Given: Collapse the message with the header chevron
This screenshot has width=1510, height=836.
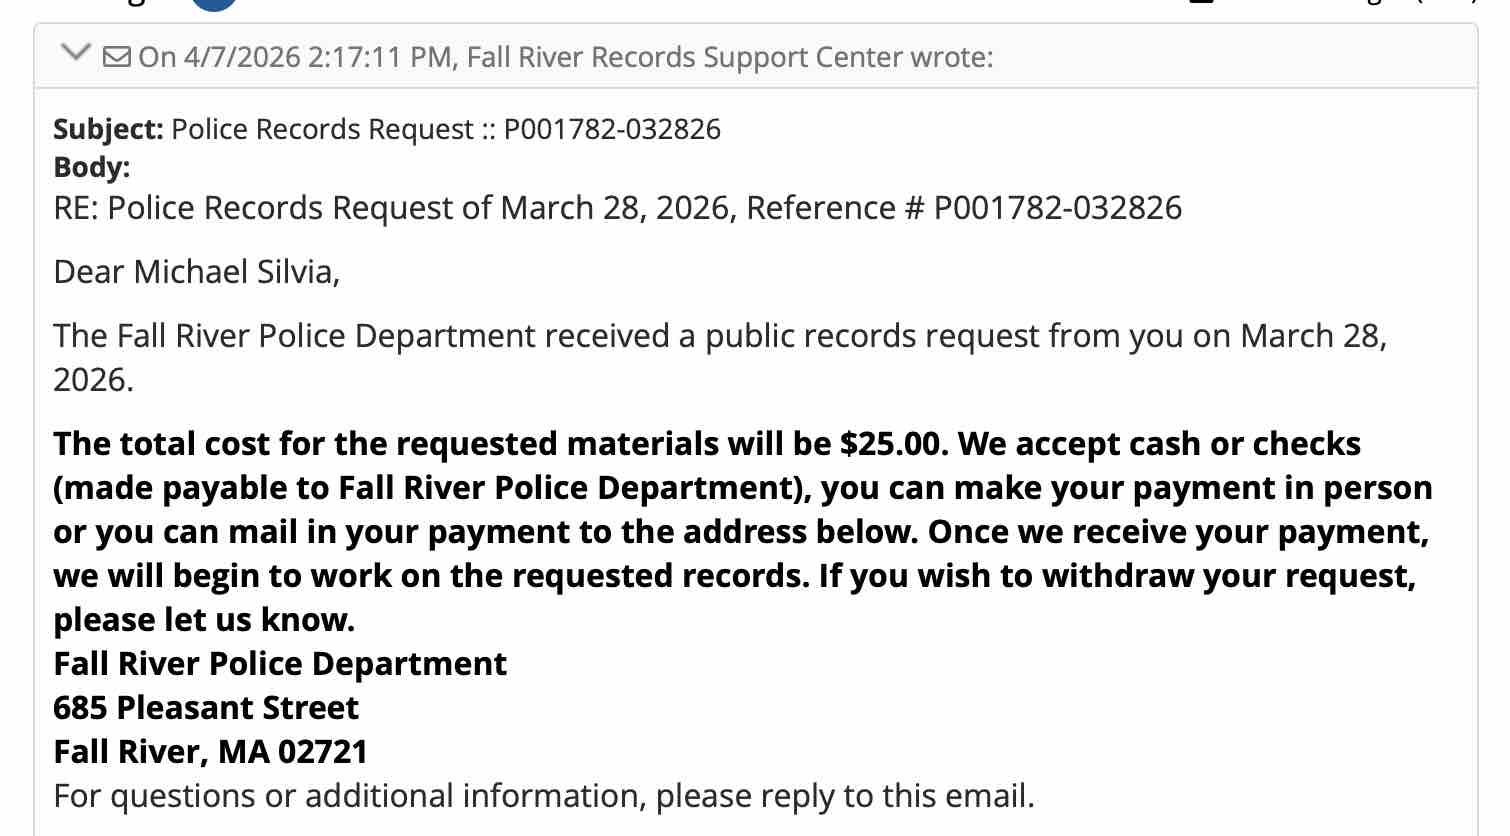Looking at the screenshot, I should coord(76,53).
